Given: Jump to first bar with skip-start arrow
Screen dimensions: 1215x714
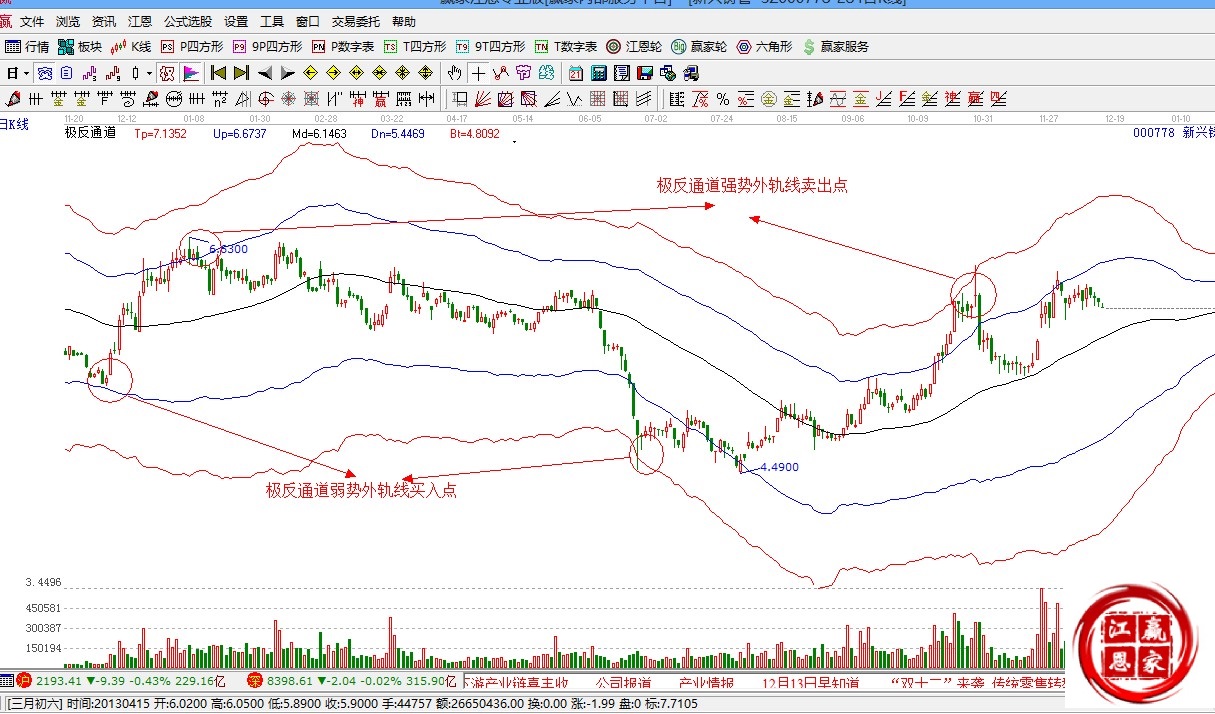Looking at the screenshot, I should coord(218,73).
